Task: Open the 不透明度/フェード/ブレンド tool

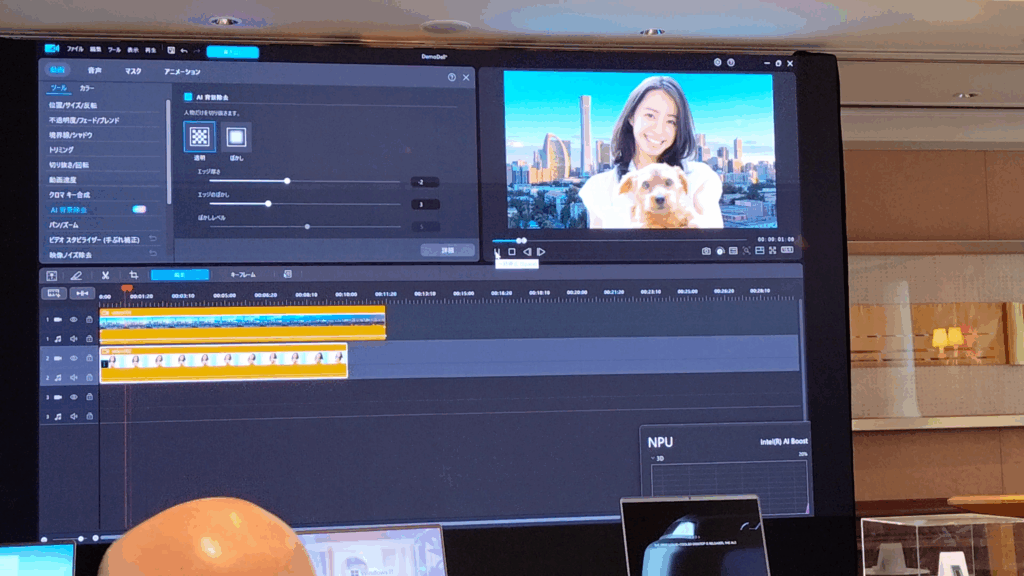Action: coord(84,120)
